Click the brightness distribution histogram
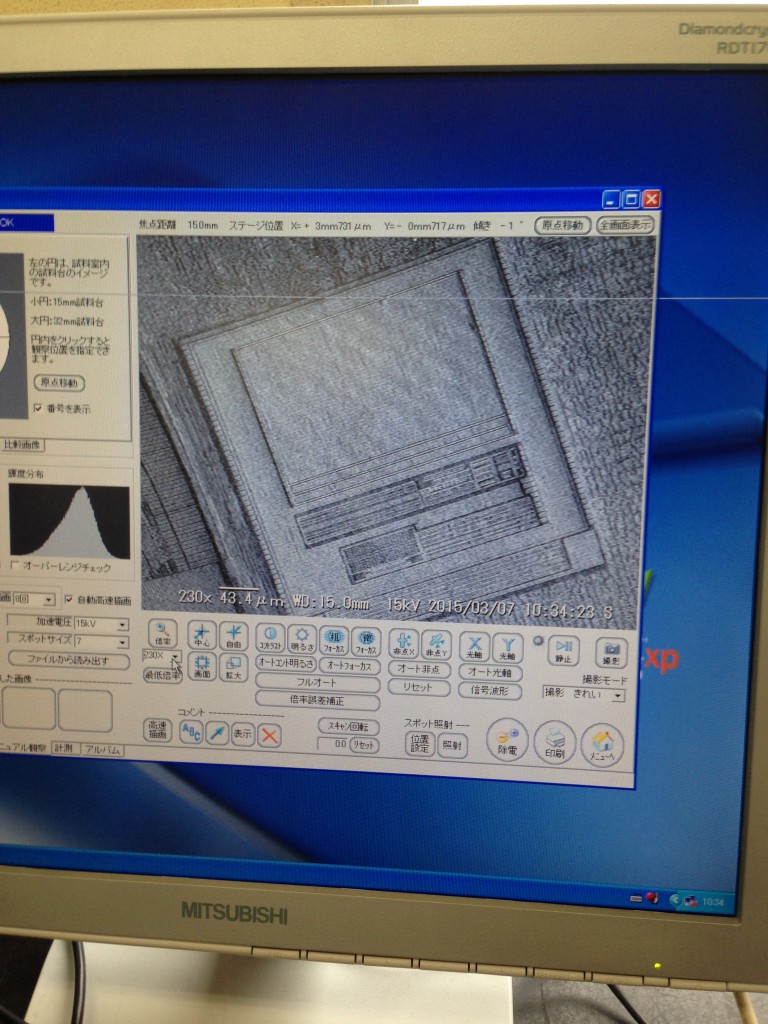The image size is (768, 1024). click(69, 520)
